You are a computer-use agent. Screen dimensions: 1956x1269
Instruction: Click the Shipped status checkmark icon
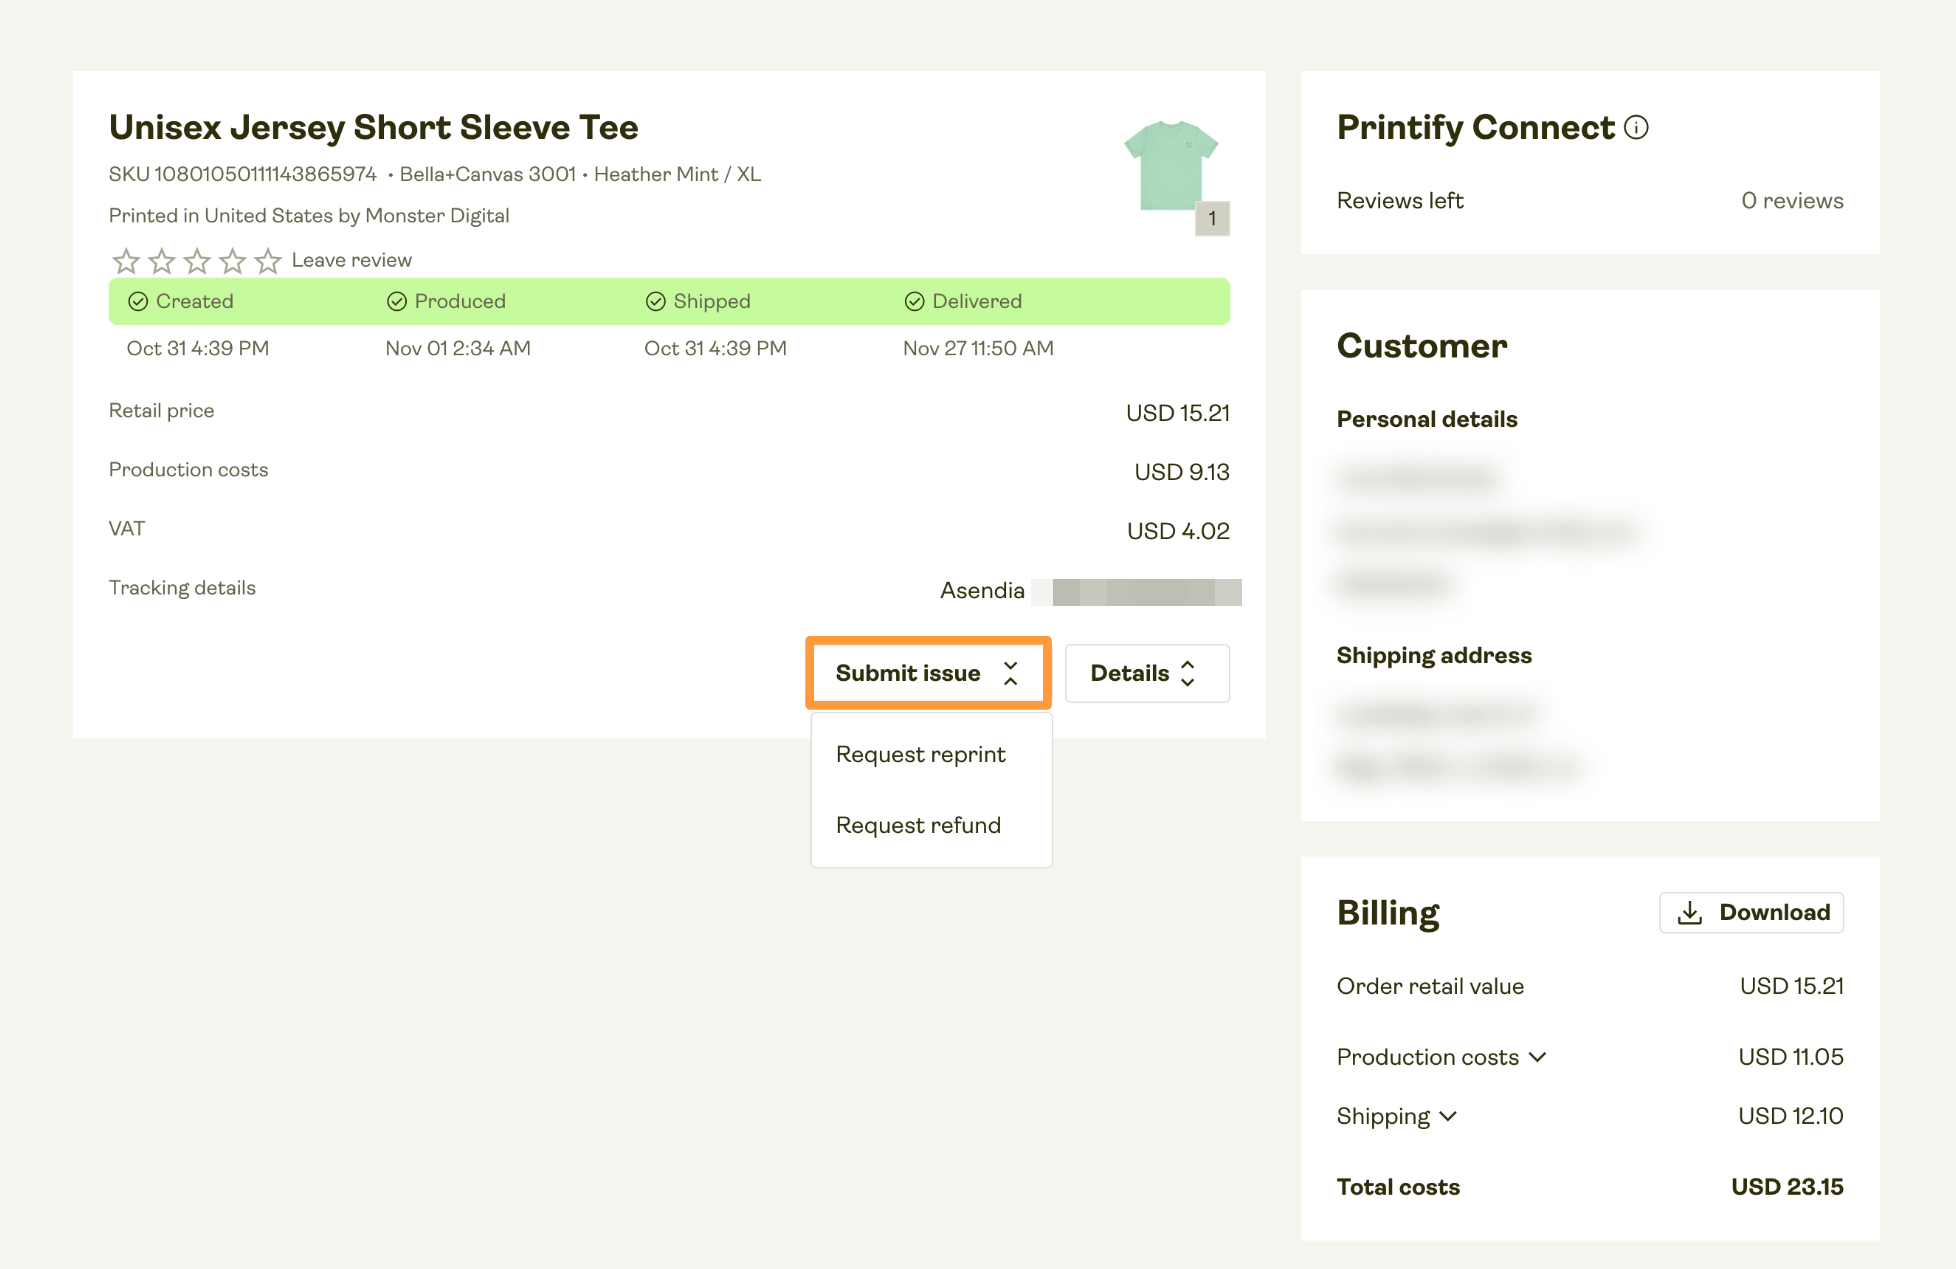coord(655,301)
